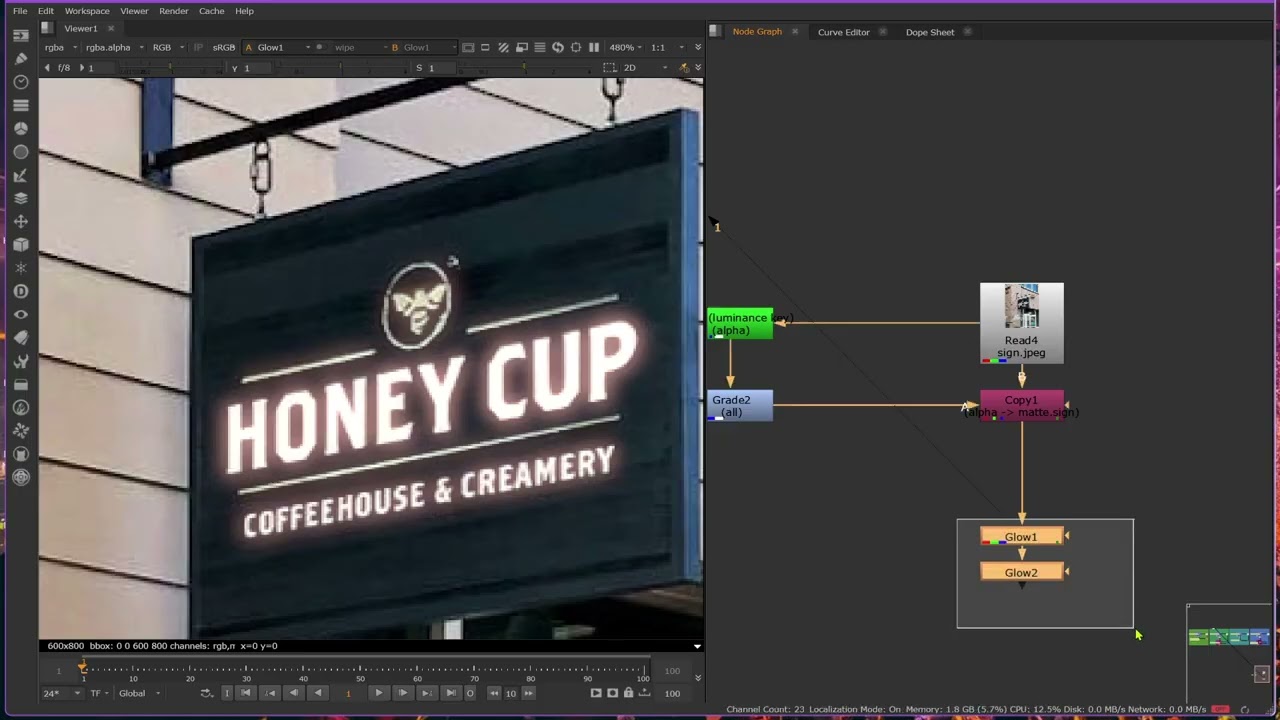Open the Particles nodes icon

tap(20, 268)
